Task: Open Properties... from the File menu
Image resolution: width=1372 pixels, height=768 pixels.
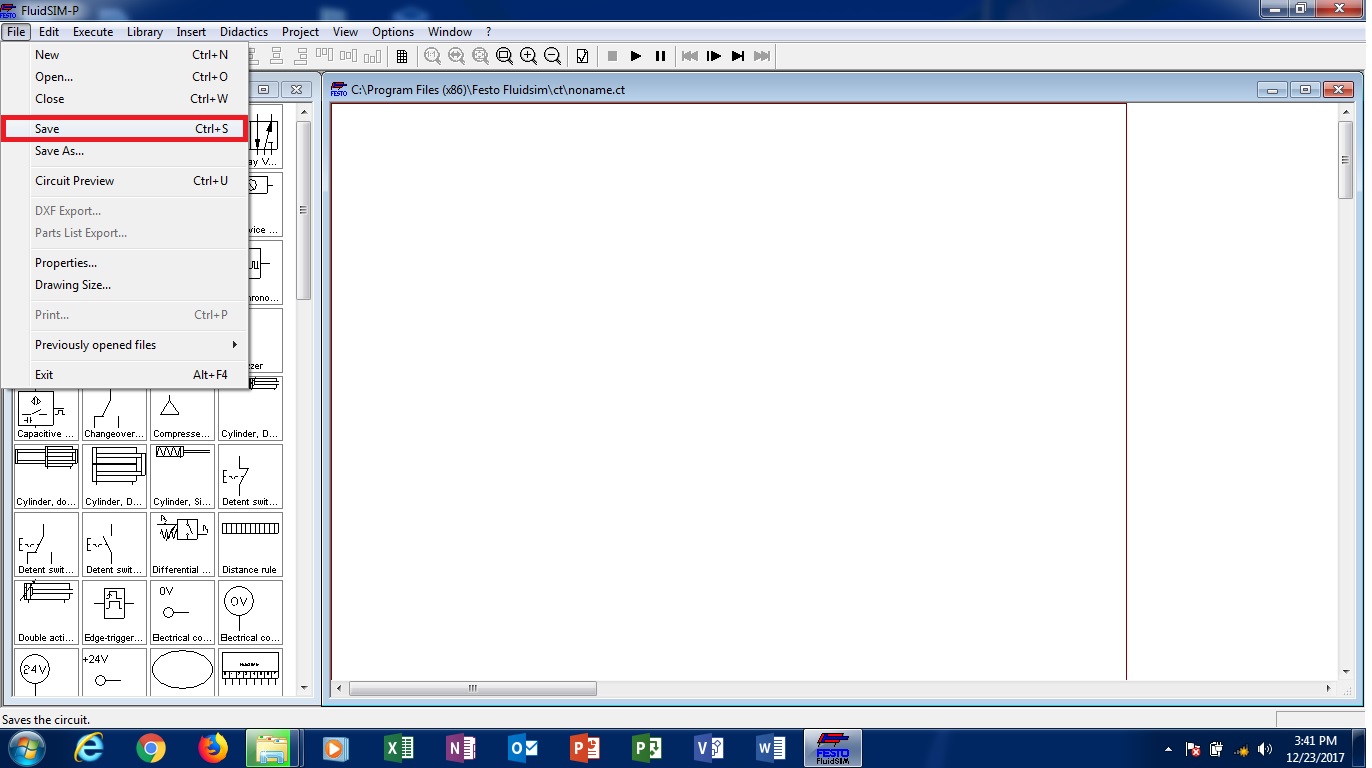Action: pos(124,263)
